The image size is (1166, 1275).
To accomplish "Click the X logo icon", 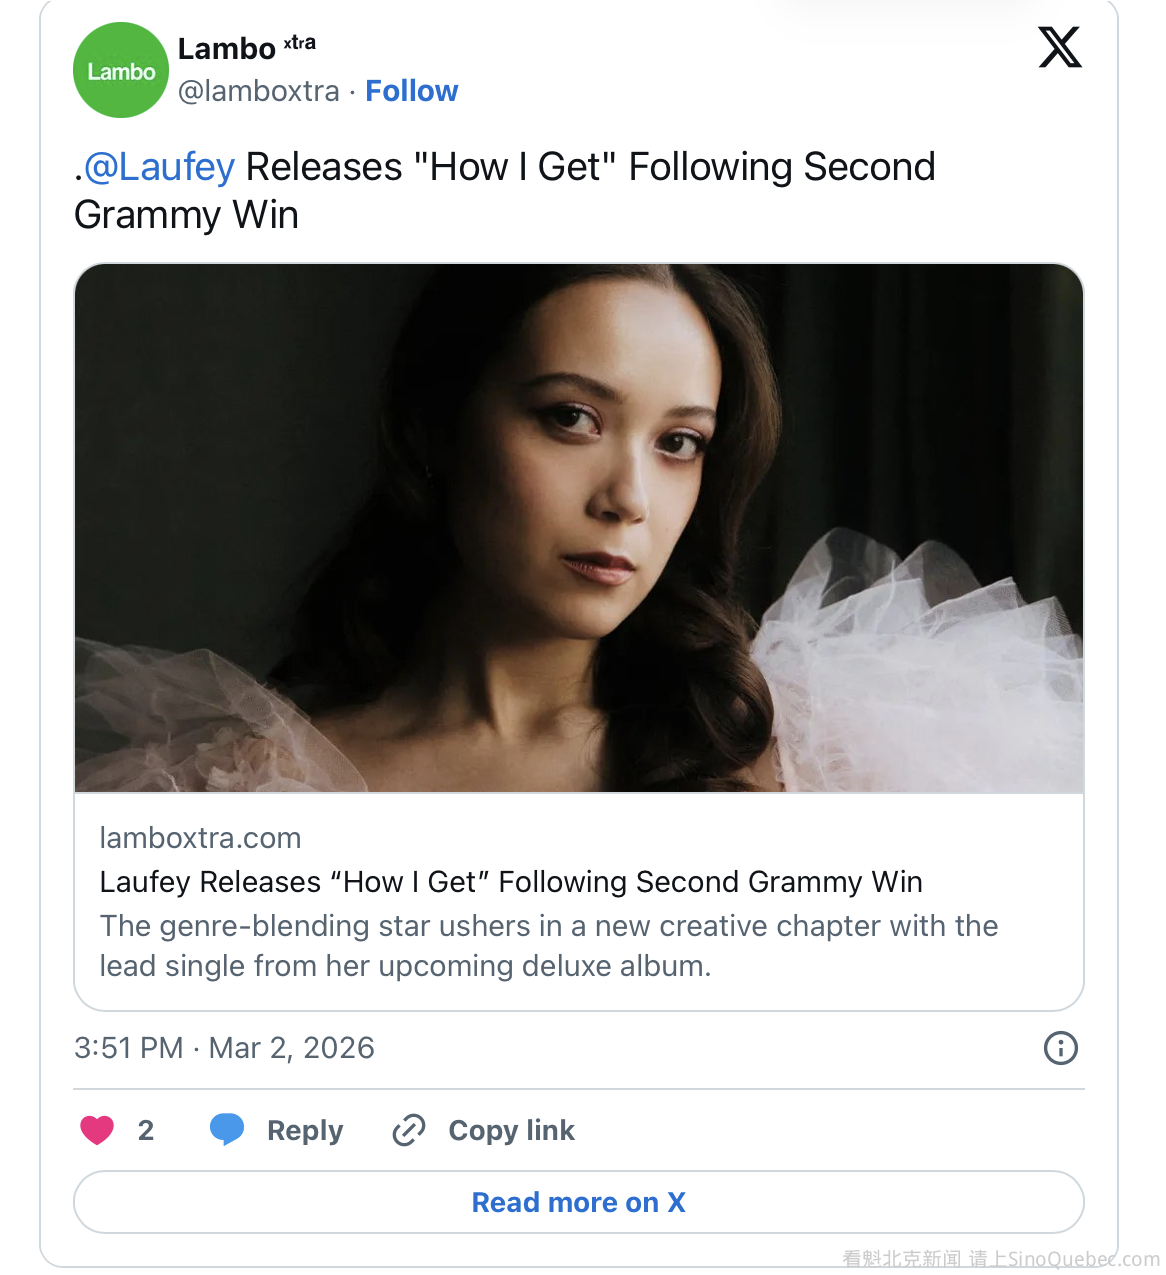I will (x=1059, y=47).
